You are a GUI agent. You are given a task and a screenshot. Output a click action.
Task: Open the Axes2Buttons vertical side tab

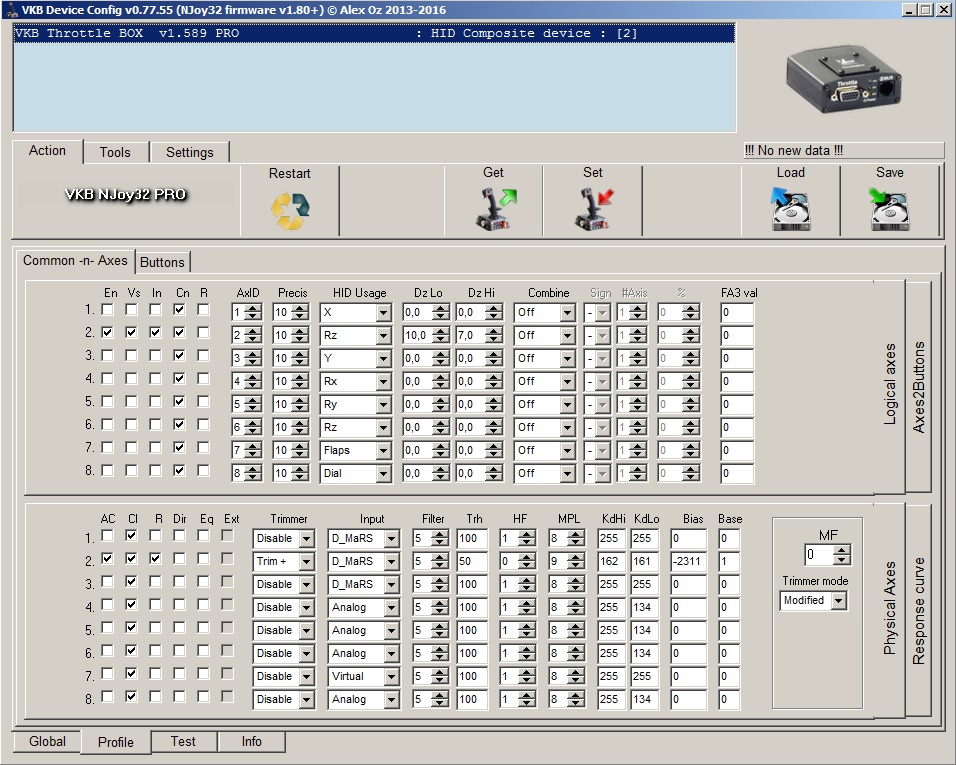click(919, 386)
